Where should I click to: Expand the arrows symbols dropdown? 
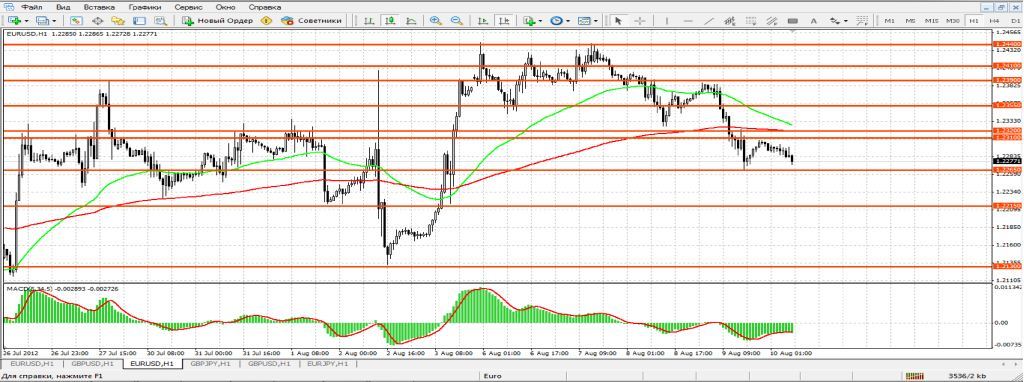pos(845,21)
